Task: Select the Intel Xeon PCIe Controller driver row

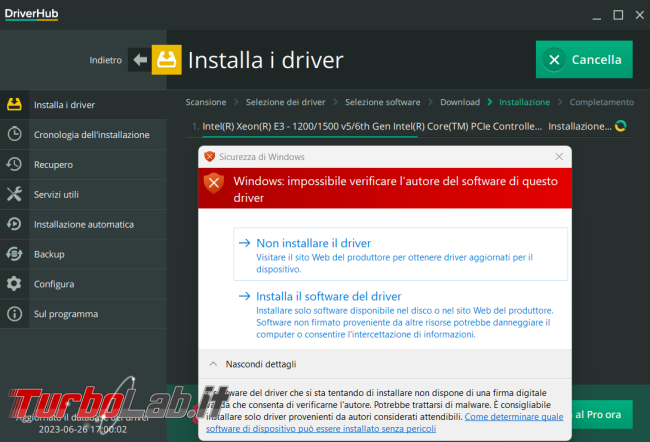Action: click(x=409, y=126)
